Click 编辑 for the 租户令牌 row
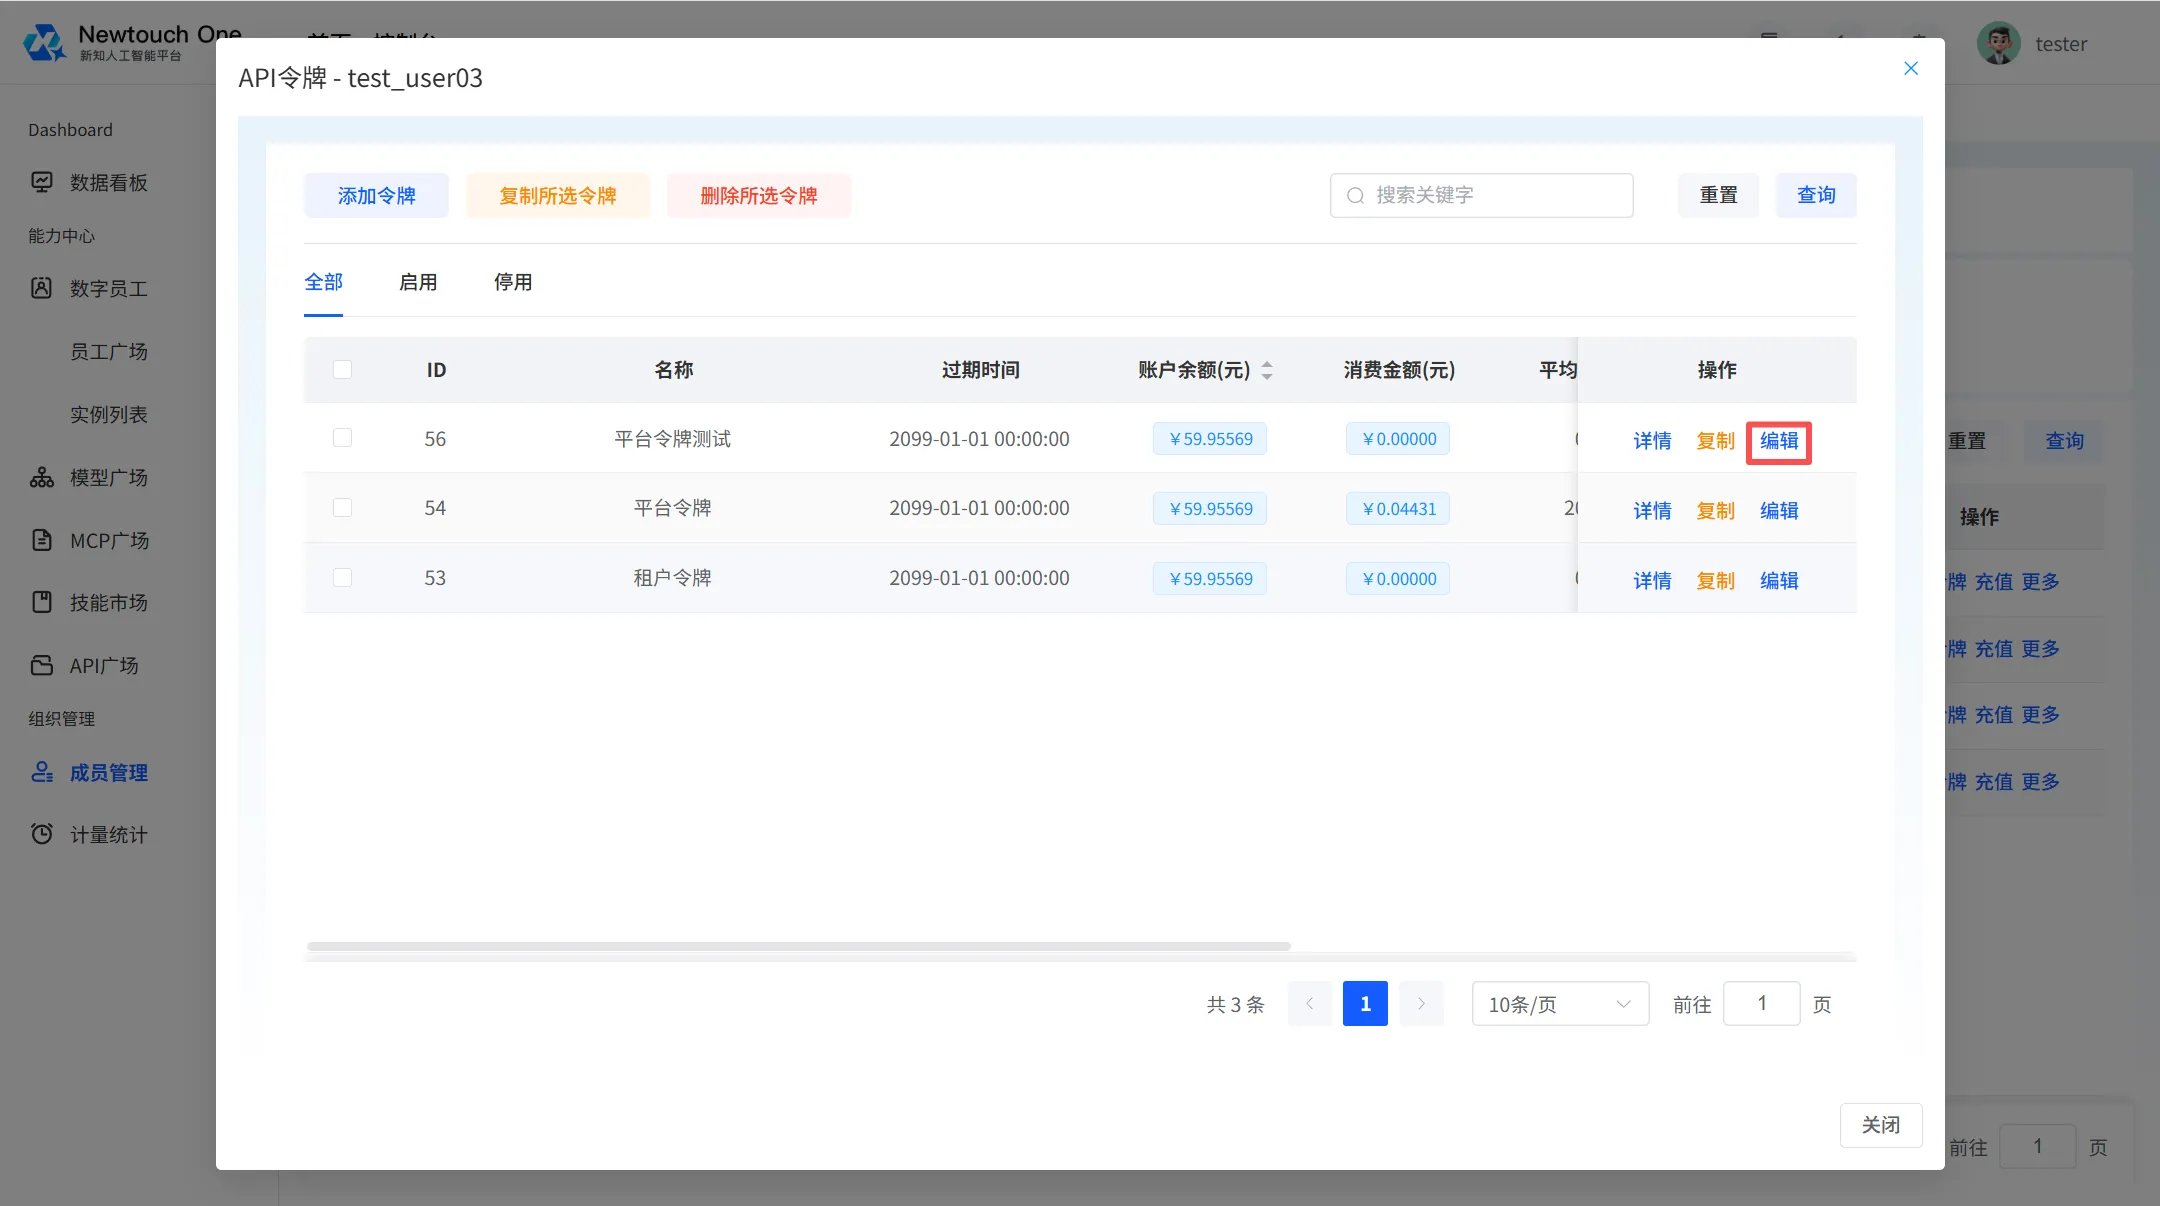The image size is (2160, 1206). coord(1779,581)
